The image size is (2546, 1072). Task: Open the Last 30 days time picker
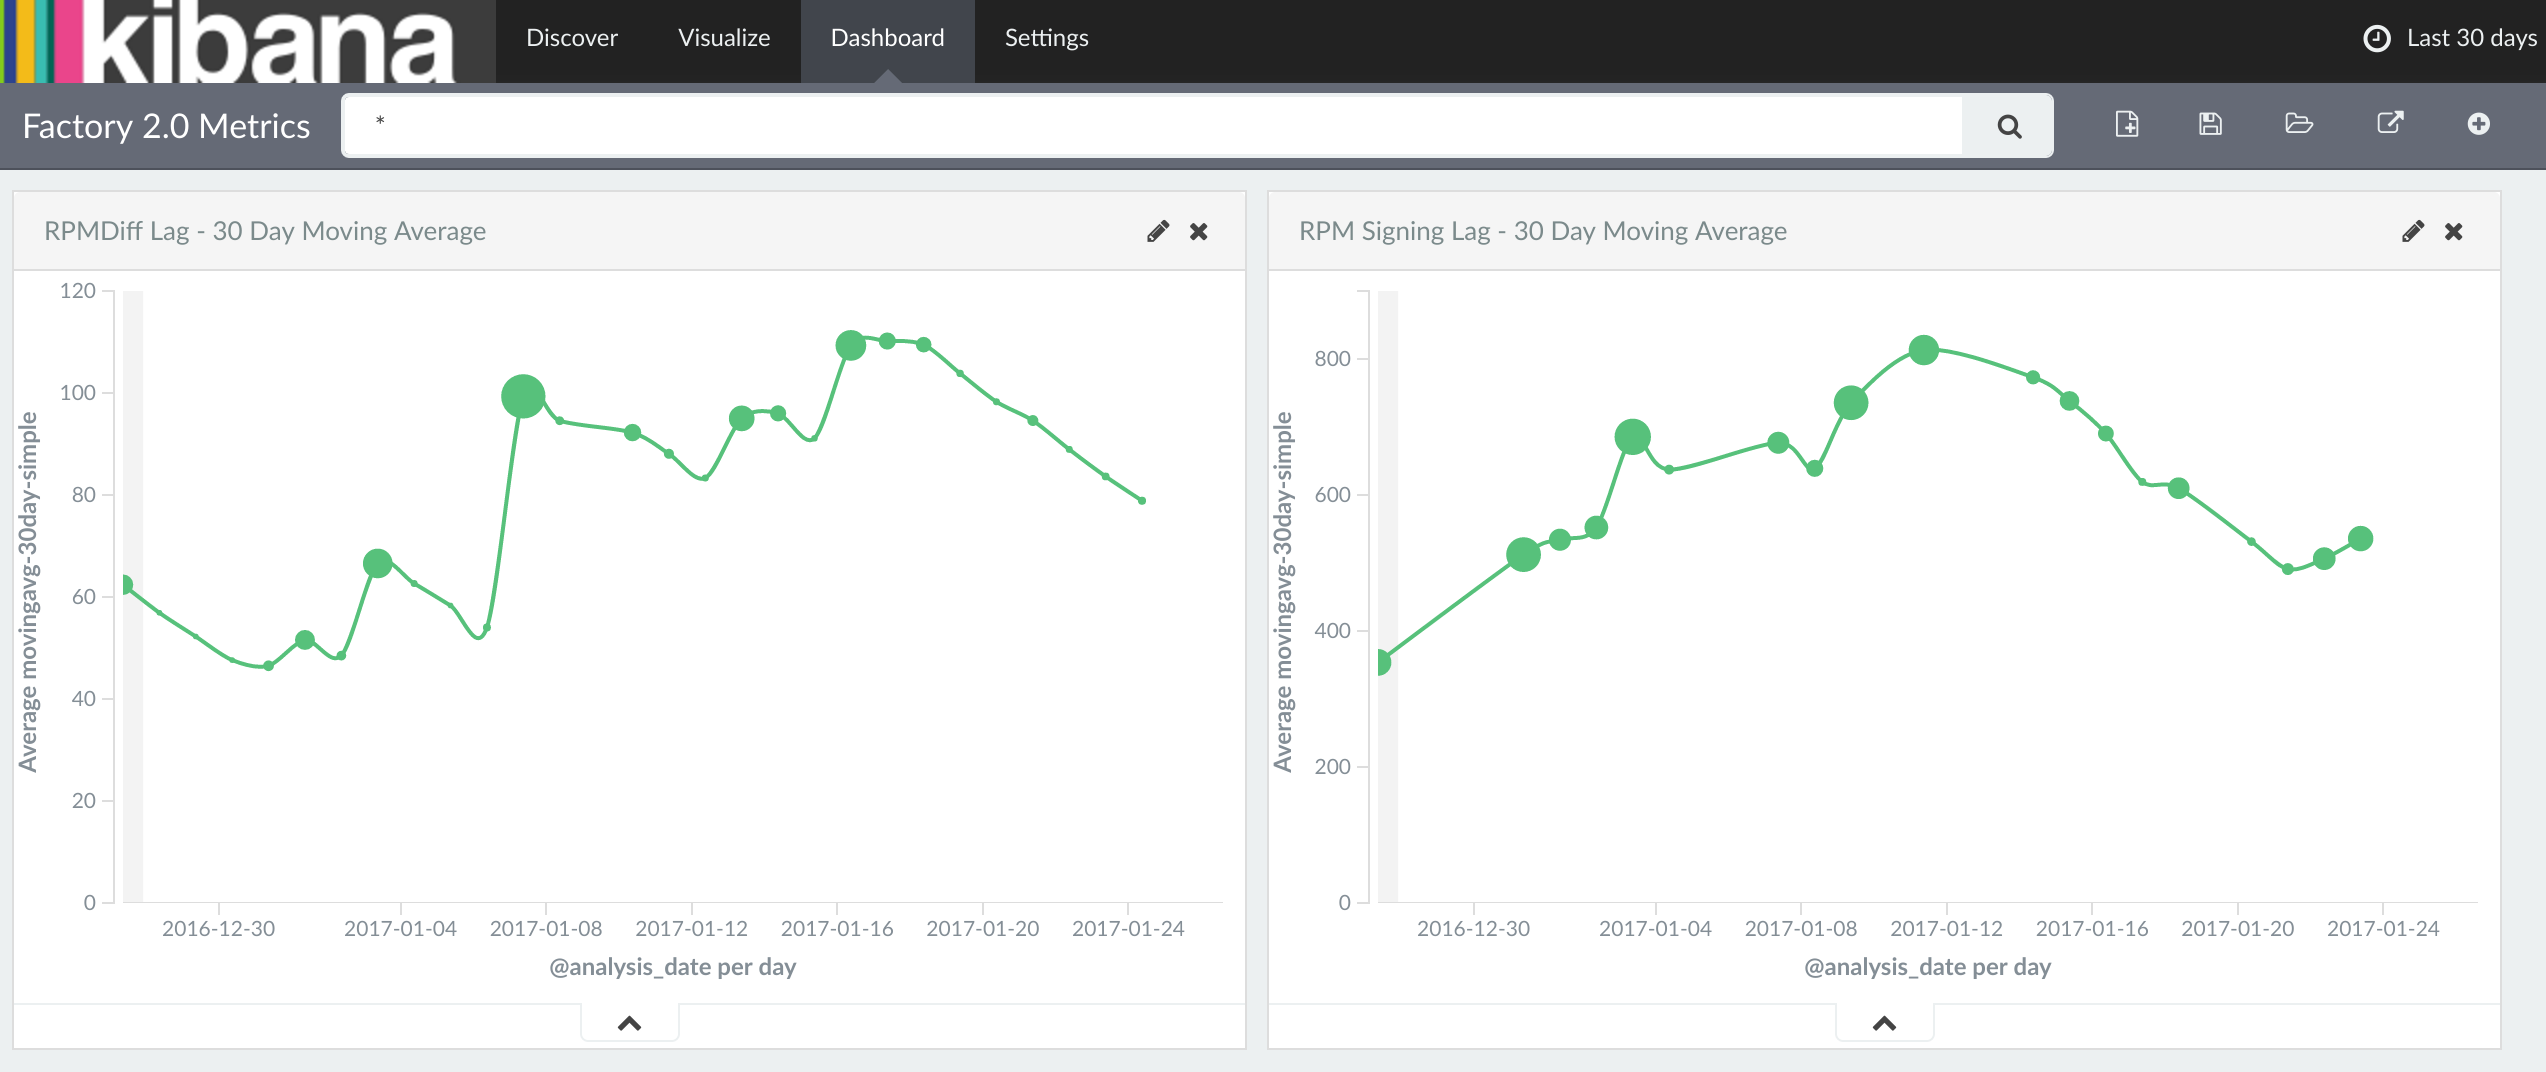tap(2450, 38)
